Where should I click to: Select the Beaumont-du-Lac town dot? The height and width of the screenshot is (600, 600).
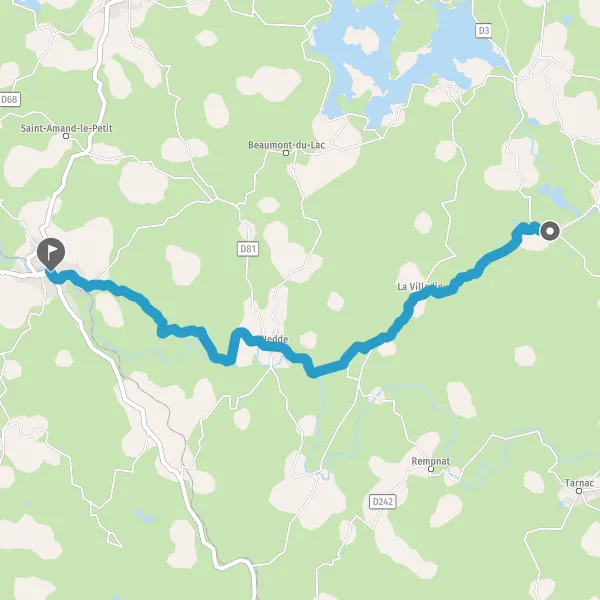pyautogui.click(x=285, y=153)
